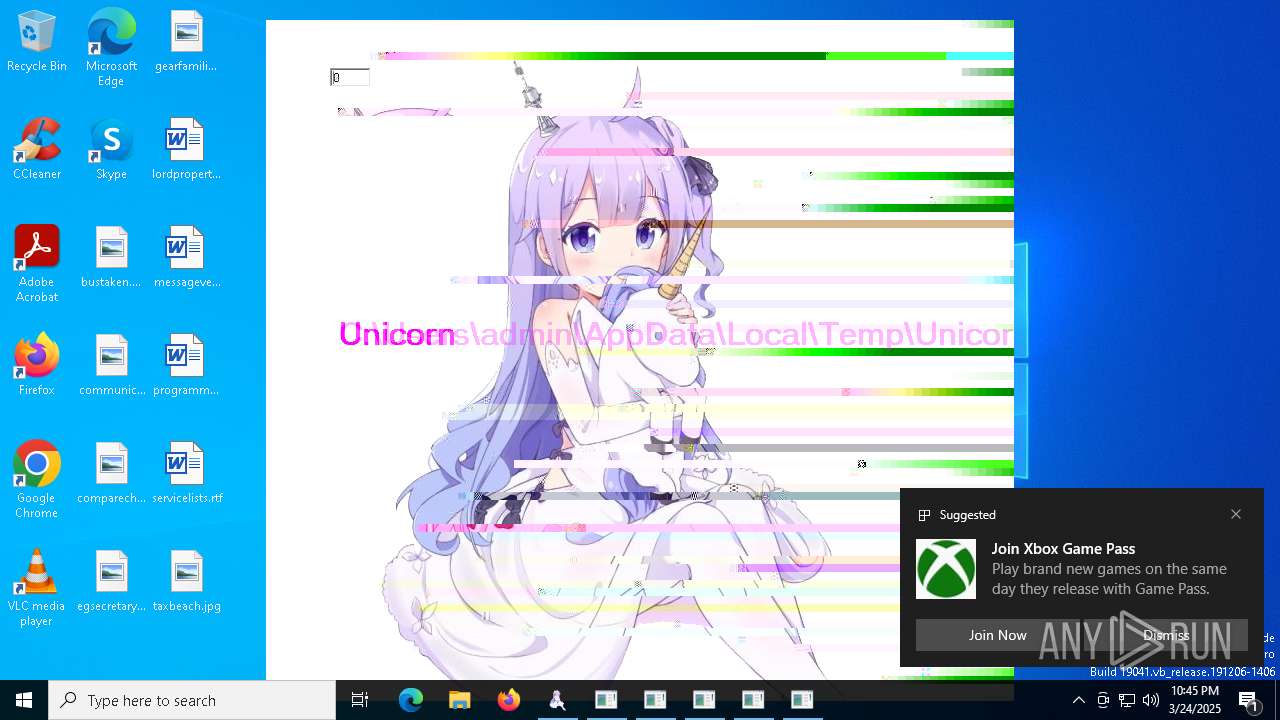Select the gearfamili... image file on desktop
The height and width of the screenshot is (720, 1280).
[186, 42]
